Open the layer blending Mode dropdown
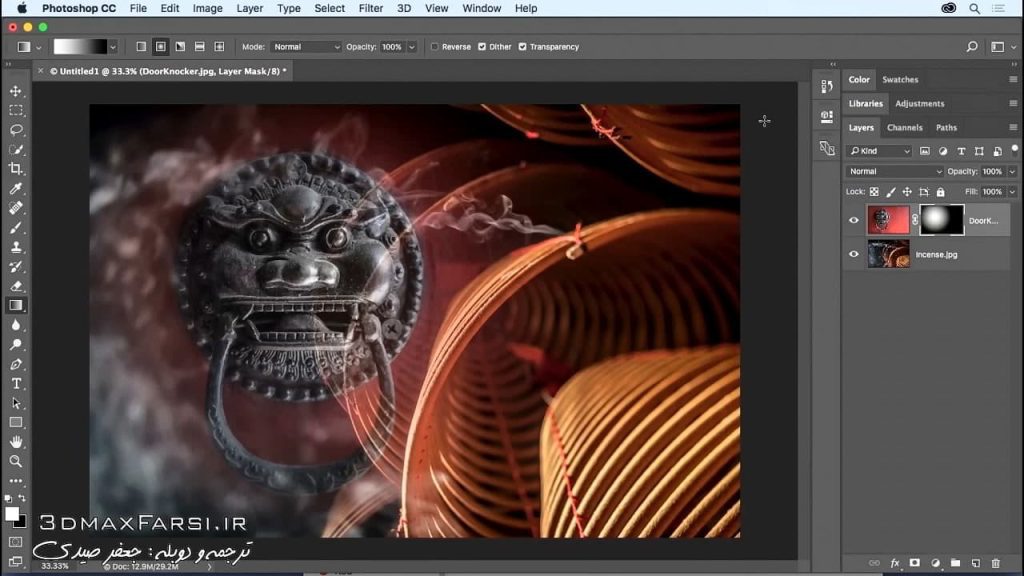1024x576 pixels. pyautogui.click(x=893, y=171)
